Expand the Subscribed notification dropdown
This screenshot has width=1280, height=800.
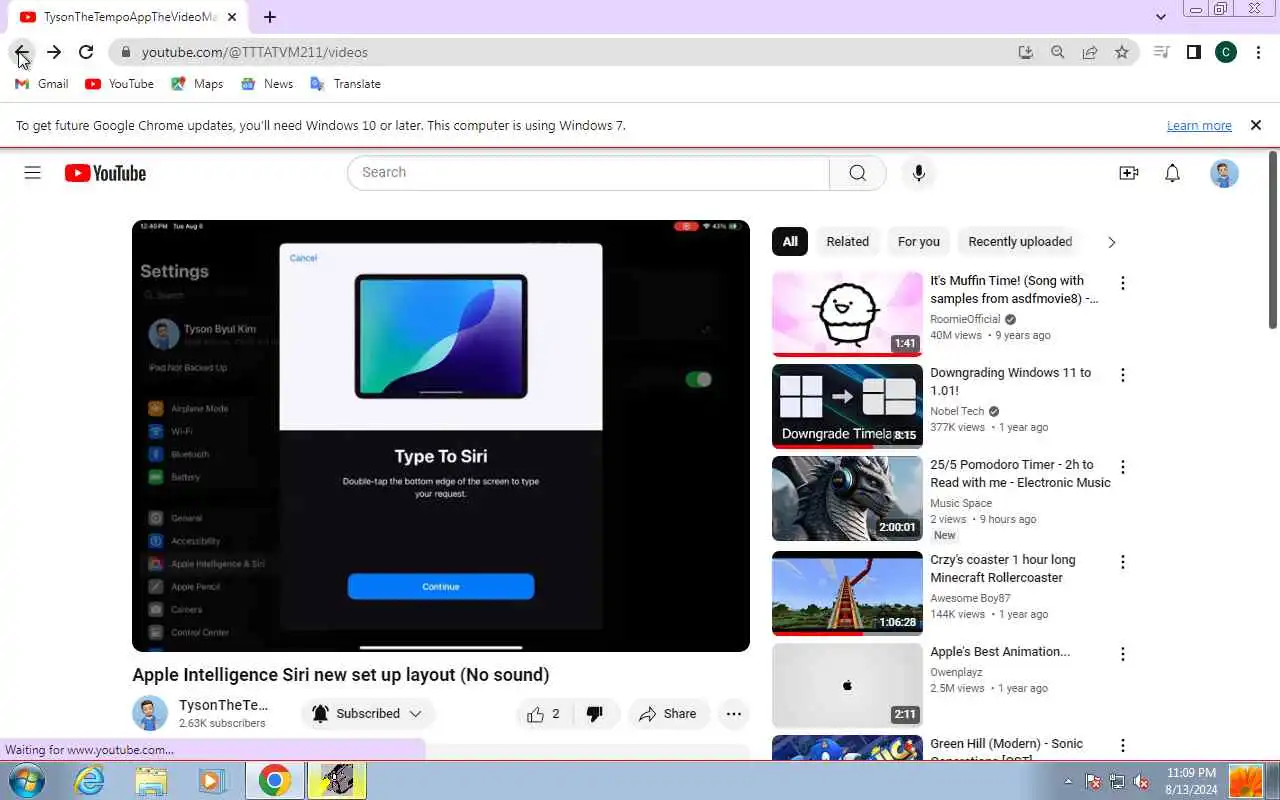point(415,714)
